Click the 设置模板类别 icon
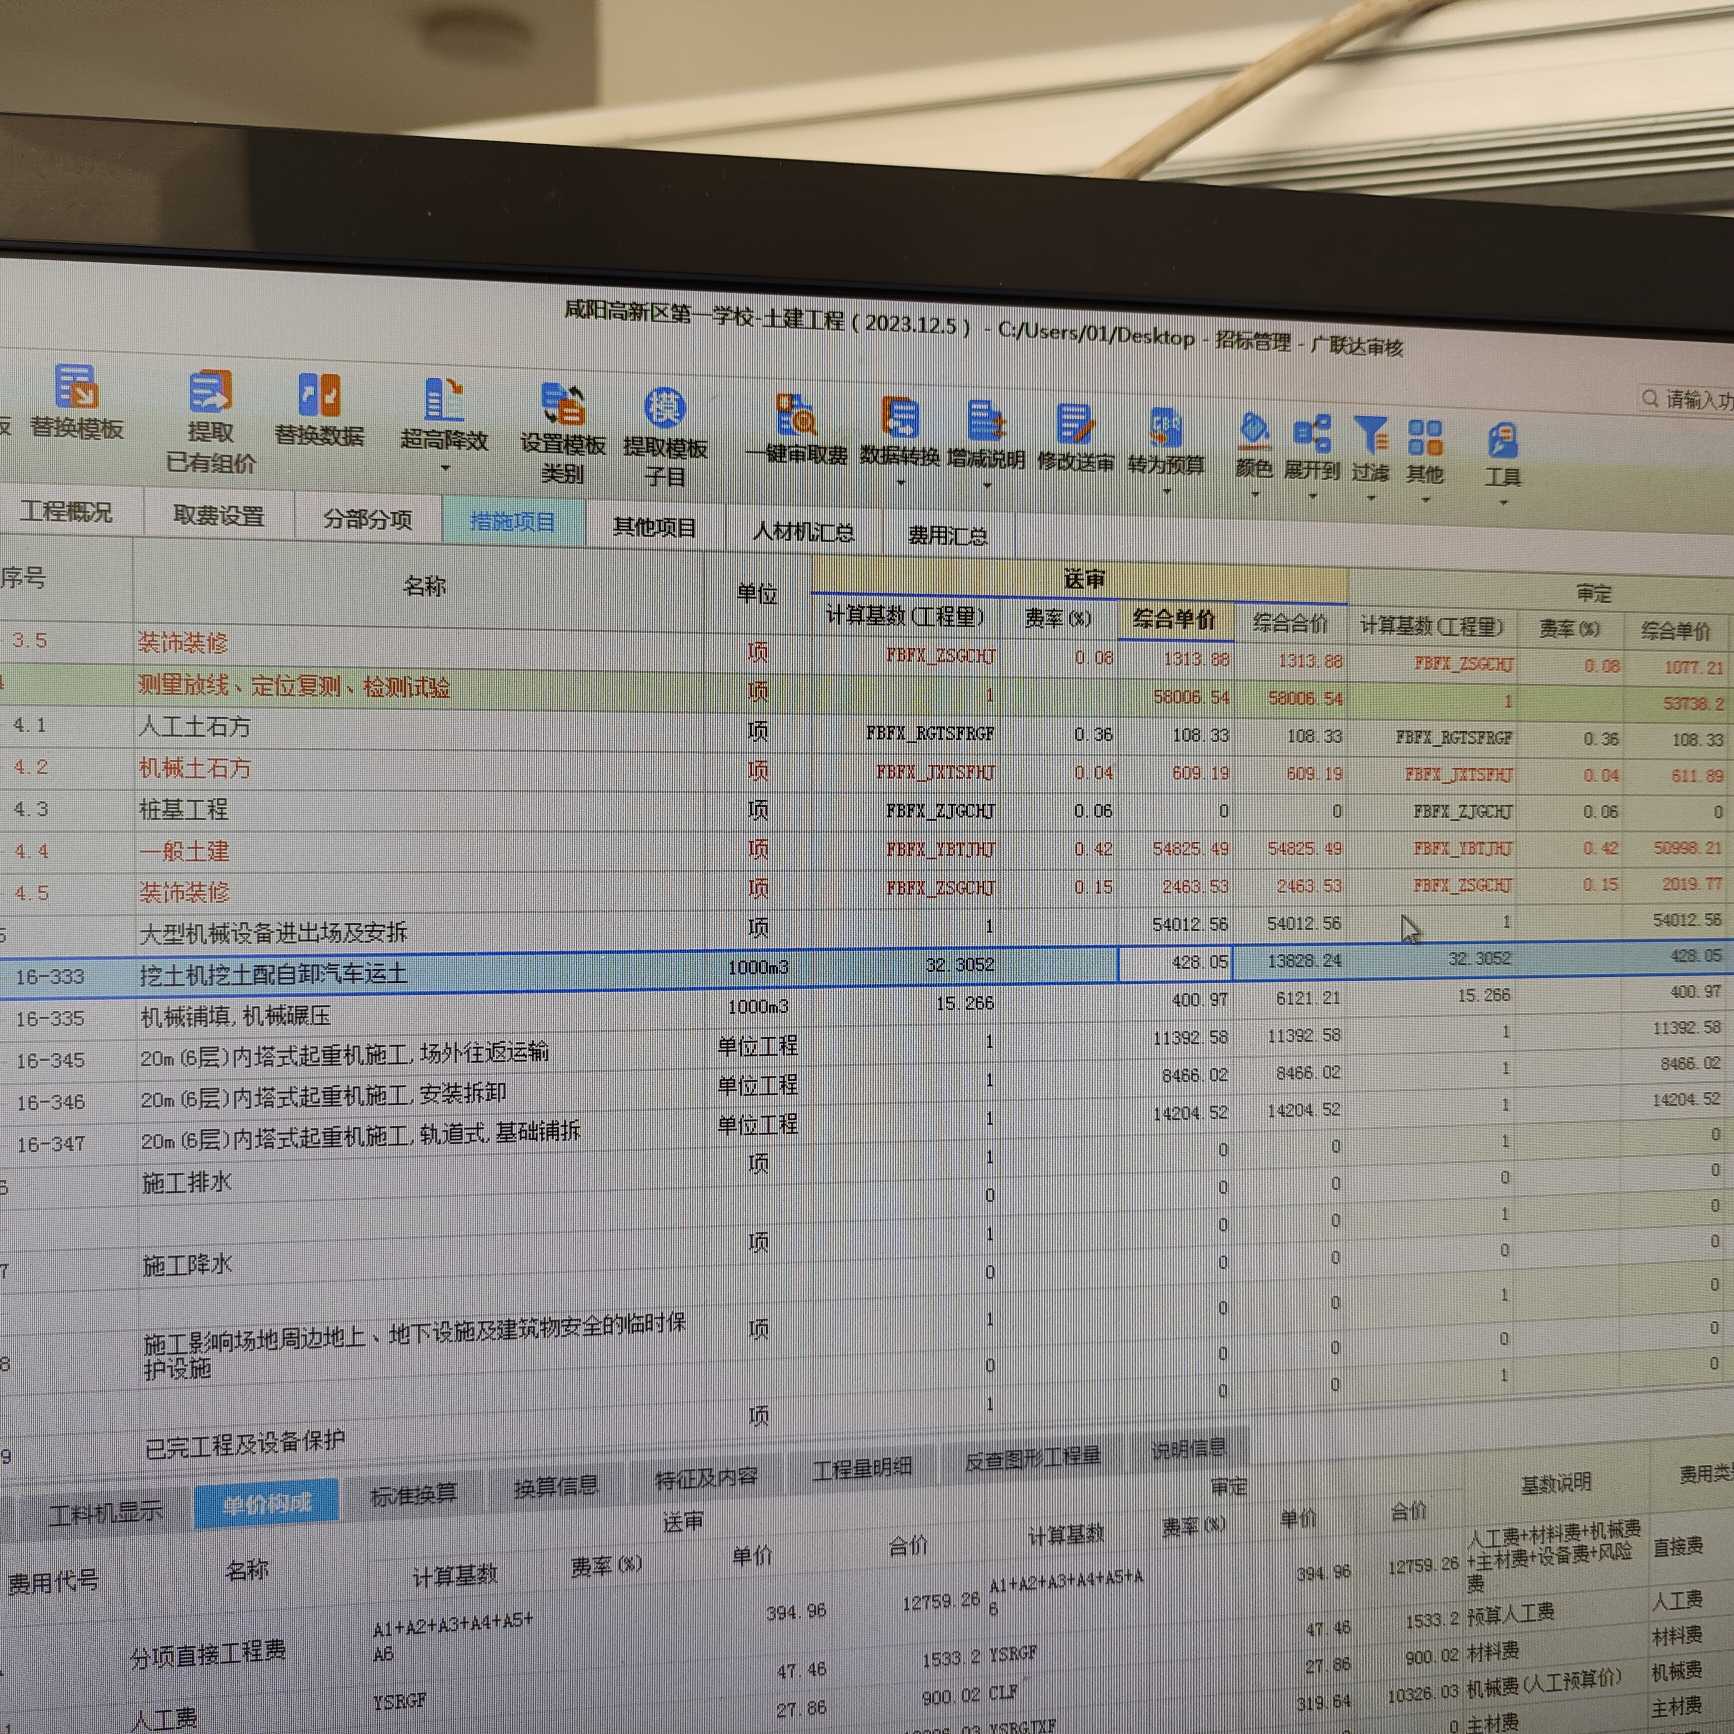The image size is (1734, 1734). 563,404
